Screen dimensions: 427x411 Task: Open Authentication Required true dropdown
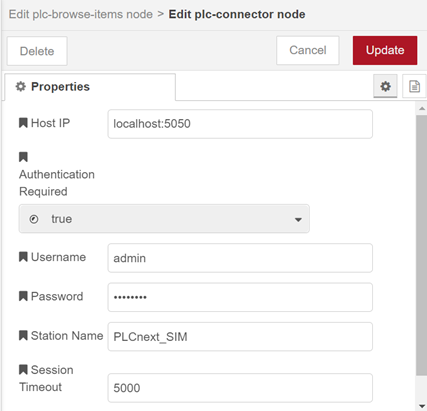click(164, 219)
